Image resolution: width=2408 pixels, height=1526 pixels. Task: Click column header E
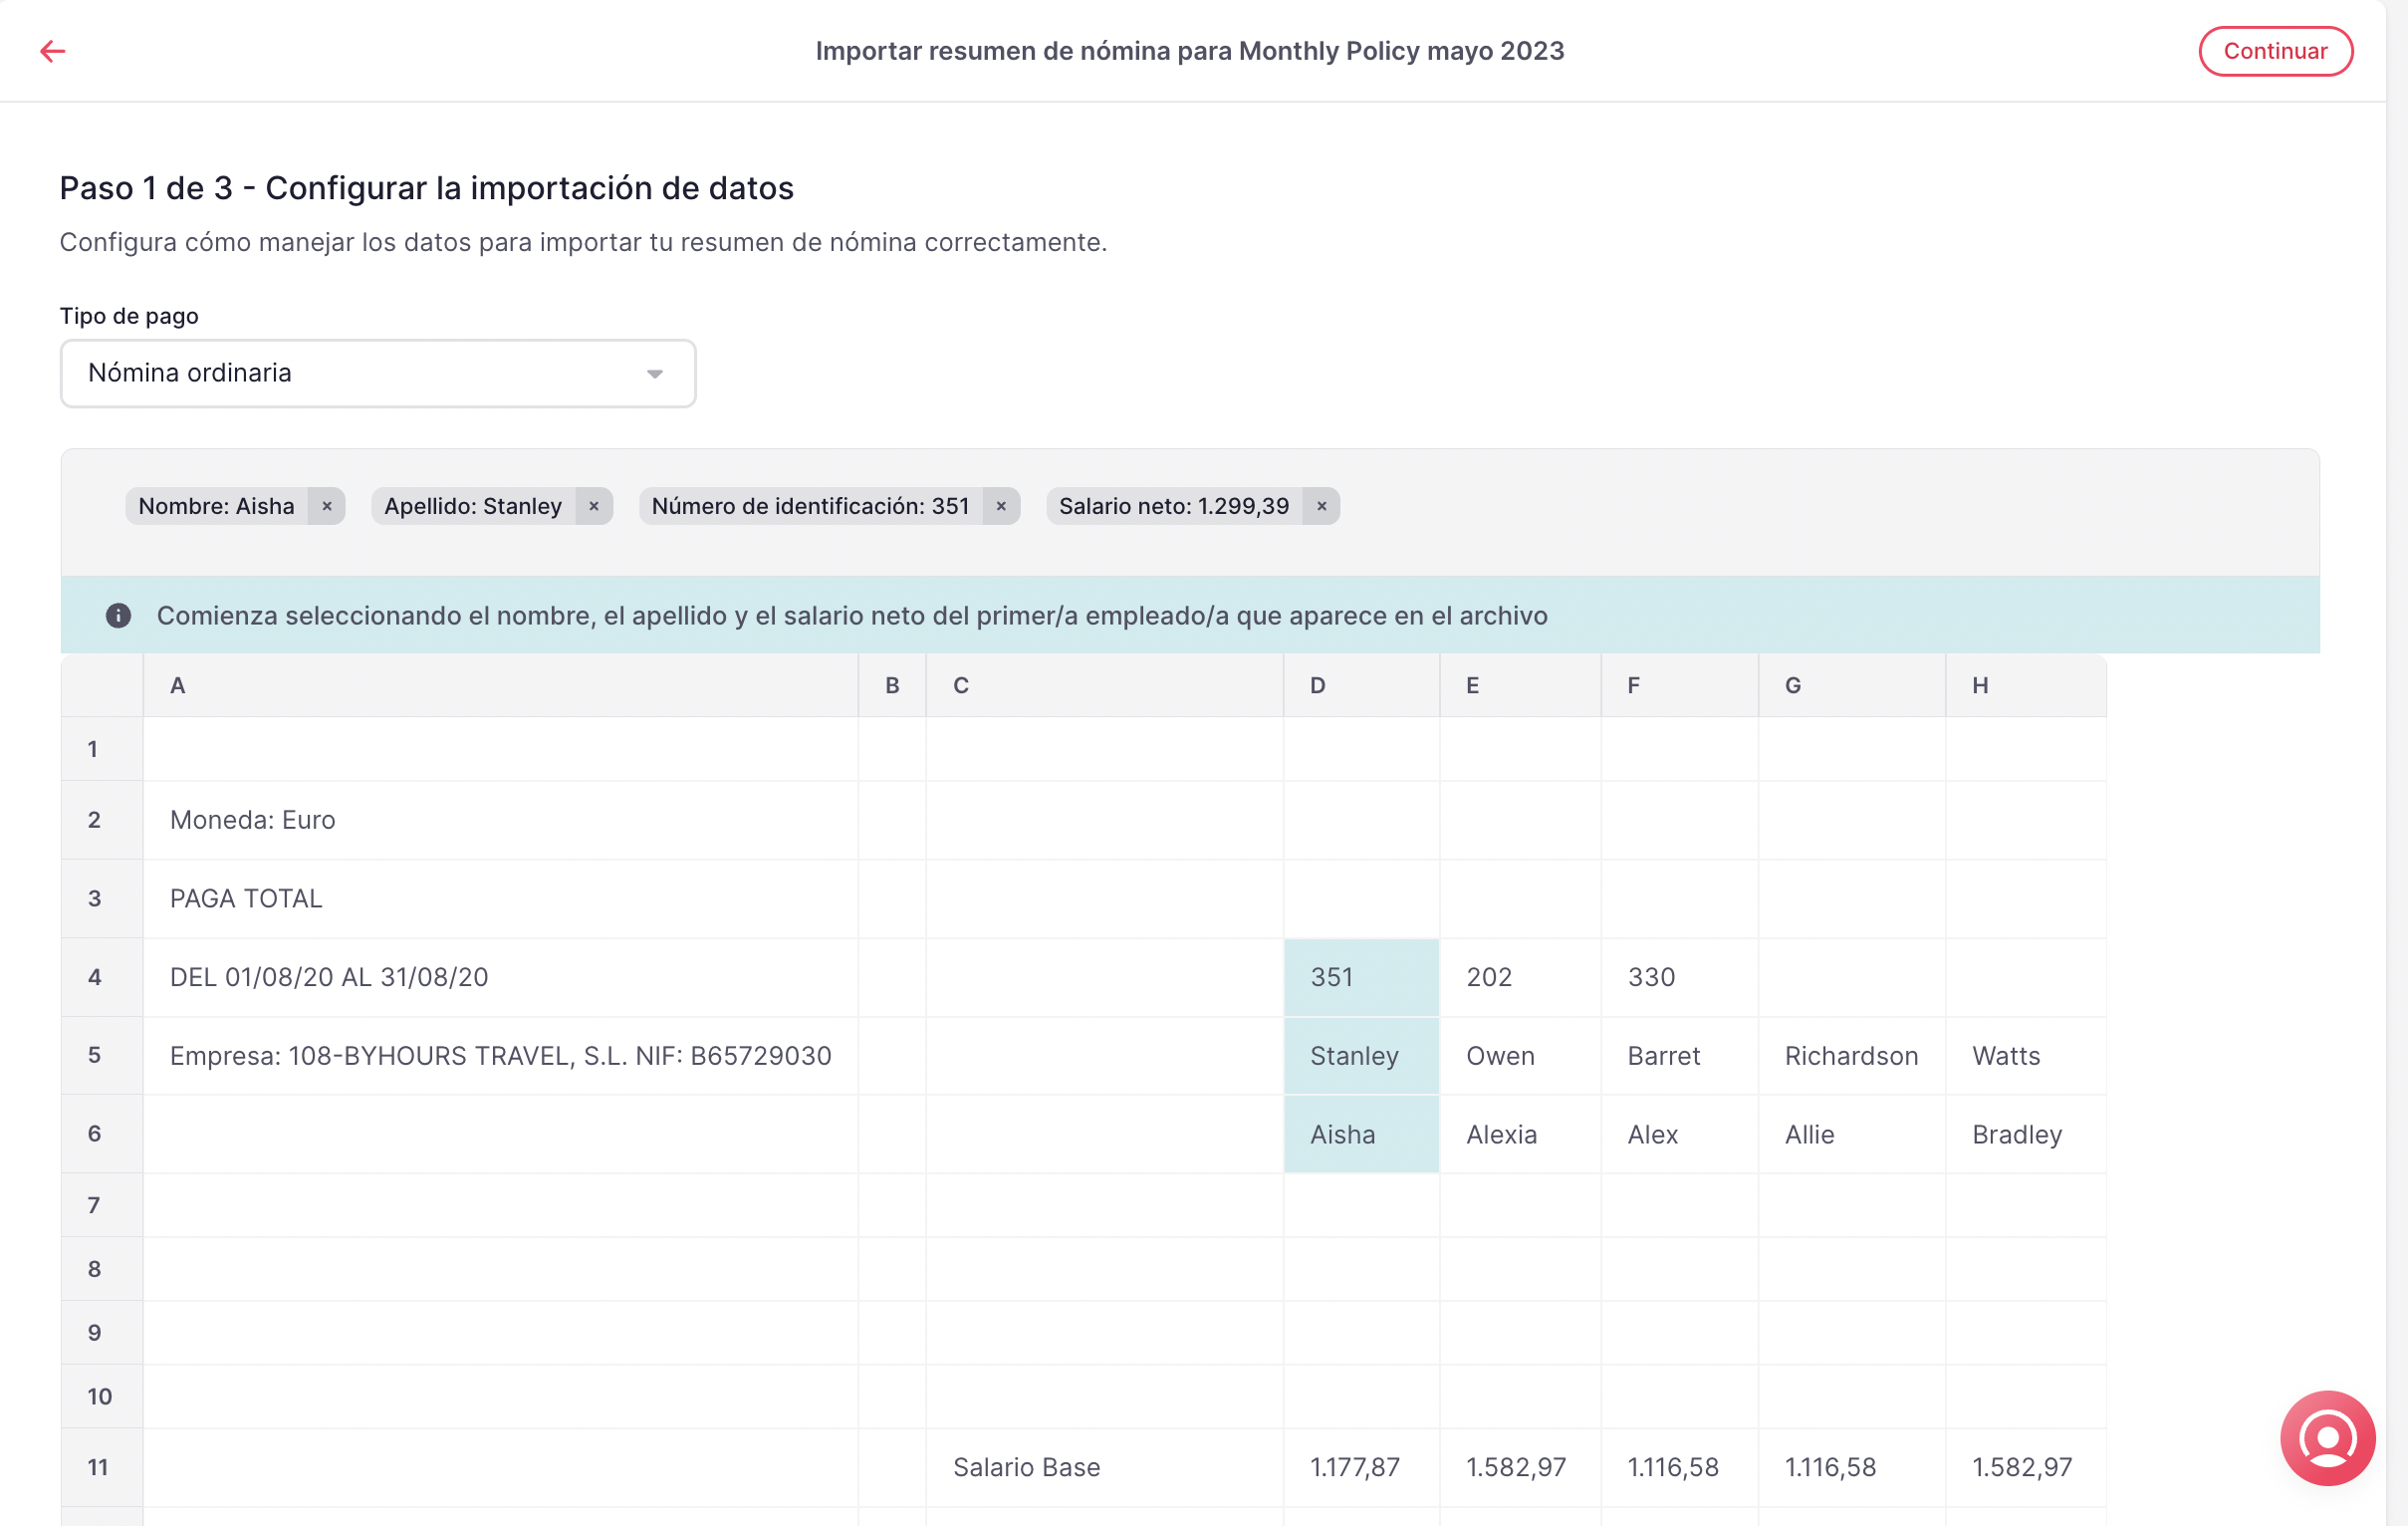point(1520,685)
